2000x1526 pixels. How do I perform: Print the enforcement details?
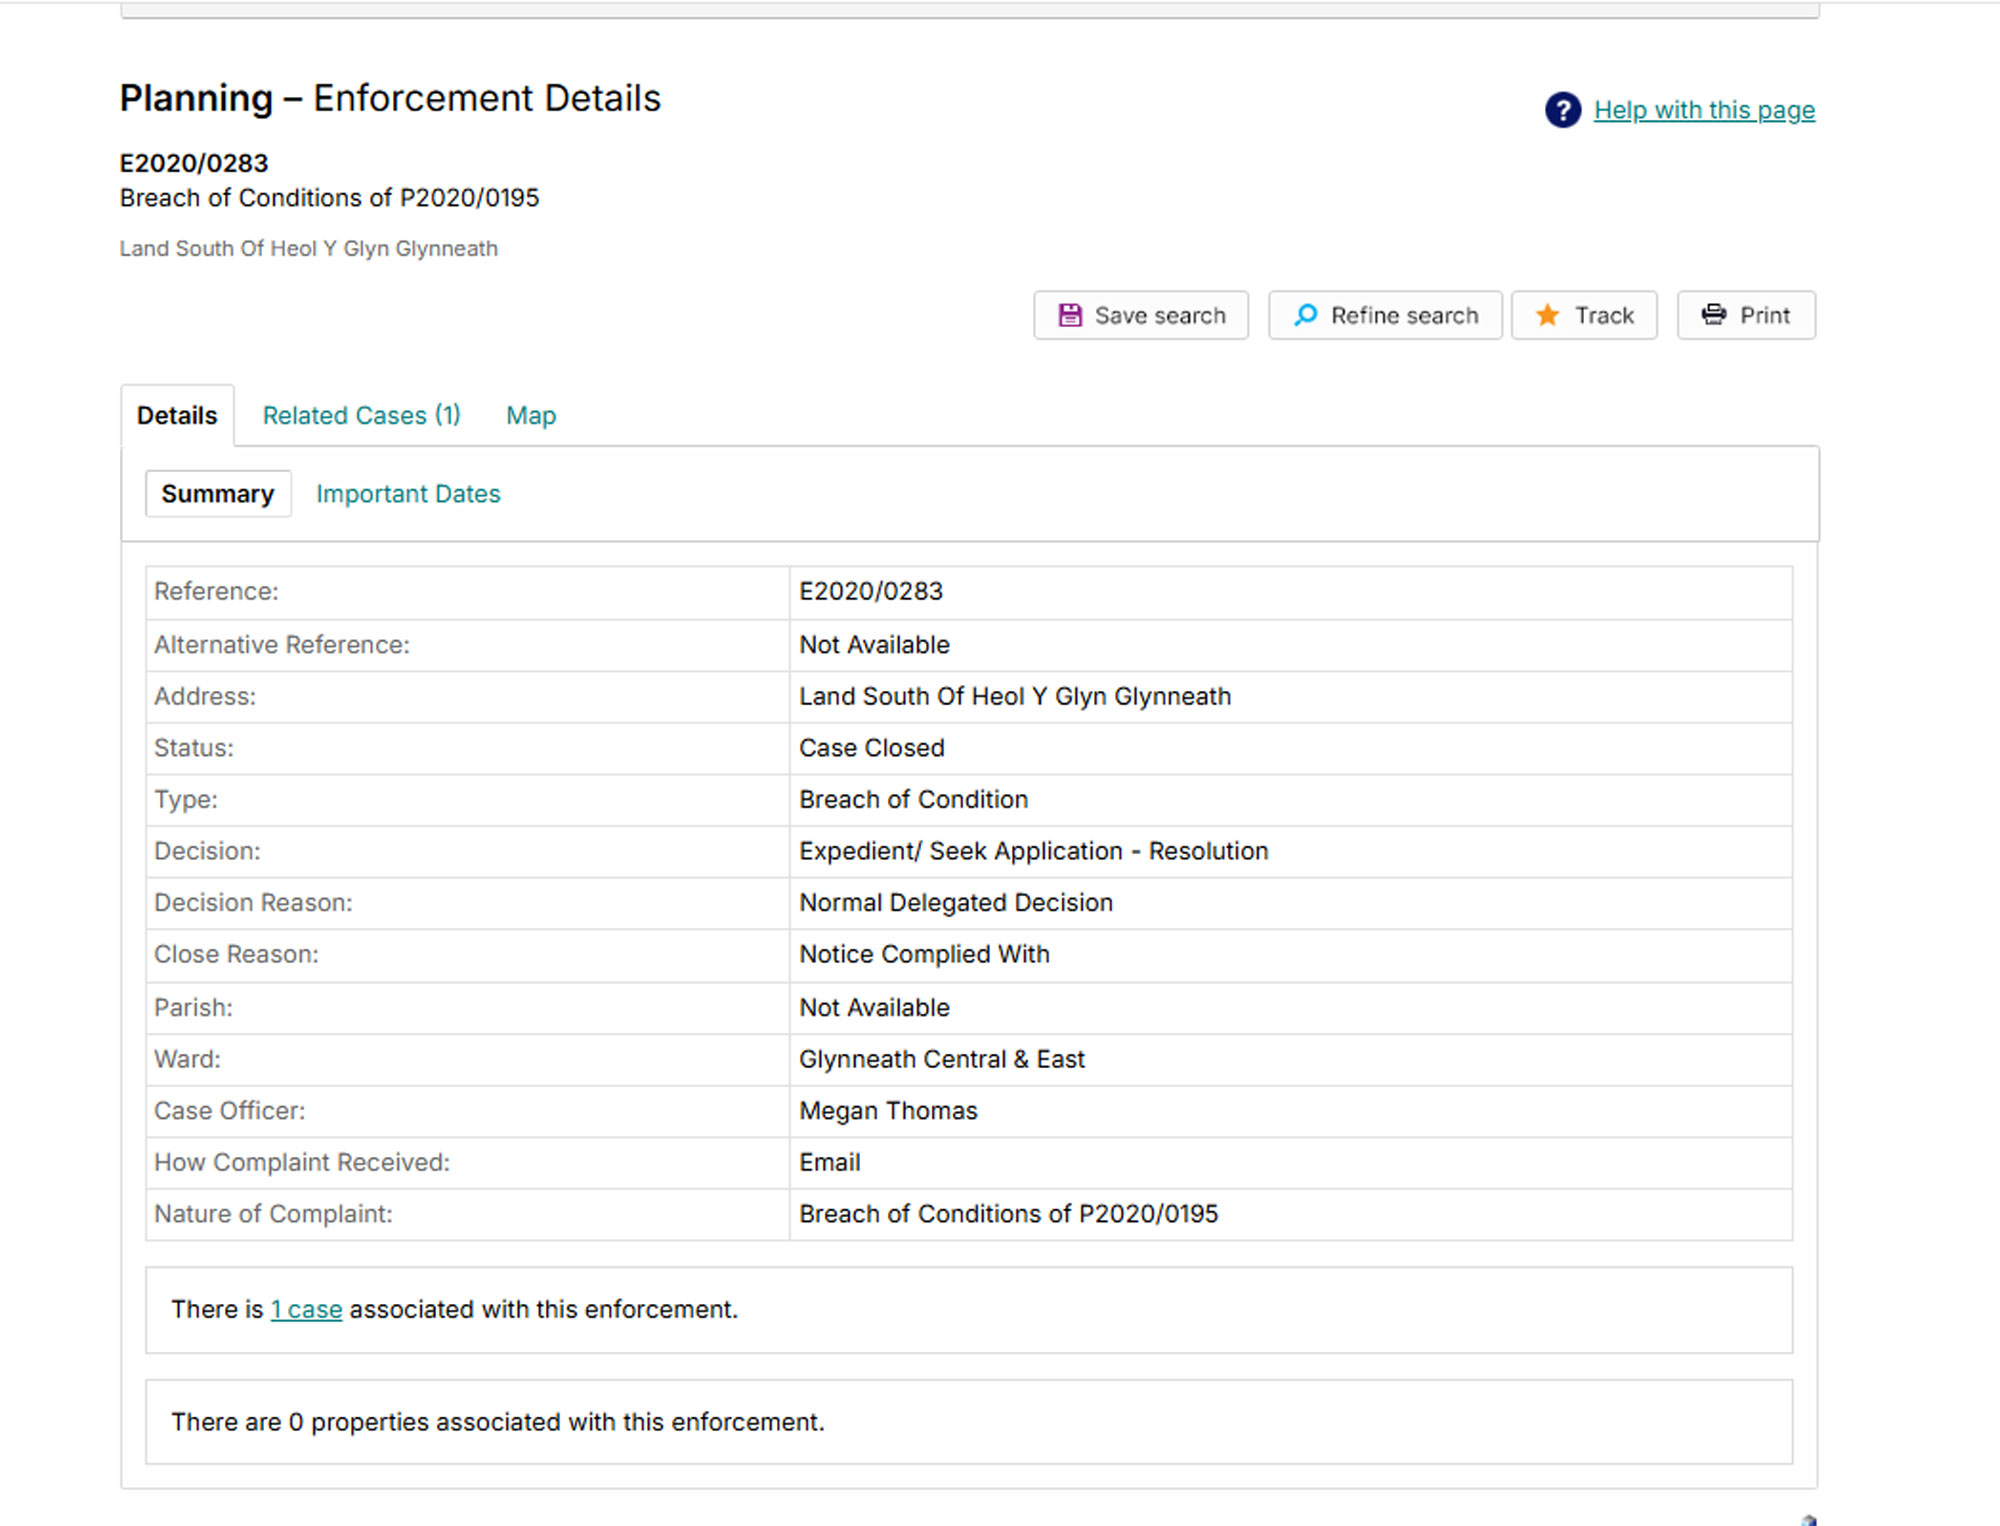coord(1746,315)
